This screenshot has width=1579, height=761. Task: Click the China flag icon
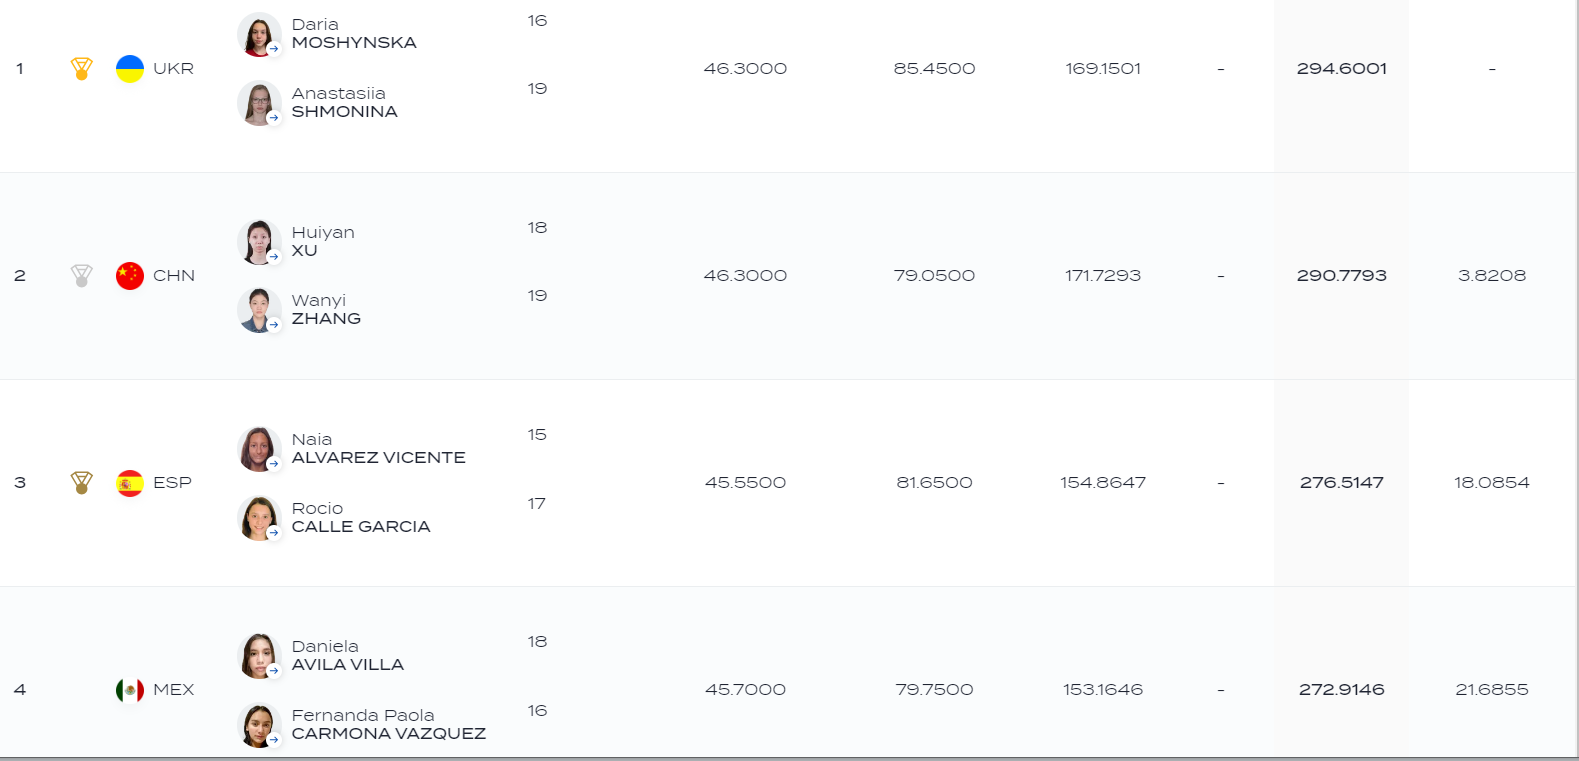(130, 276)
